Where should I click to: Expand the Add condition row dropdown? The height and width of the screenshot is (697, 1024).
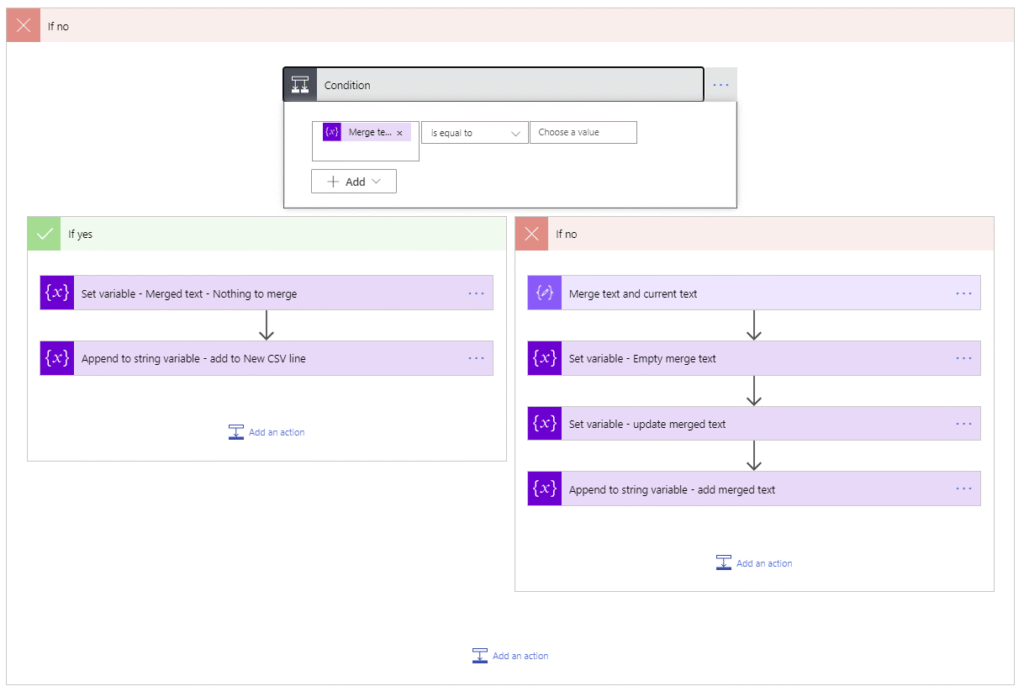point(354,182)
